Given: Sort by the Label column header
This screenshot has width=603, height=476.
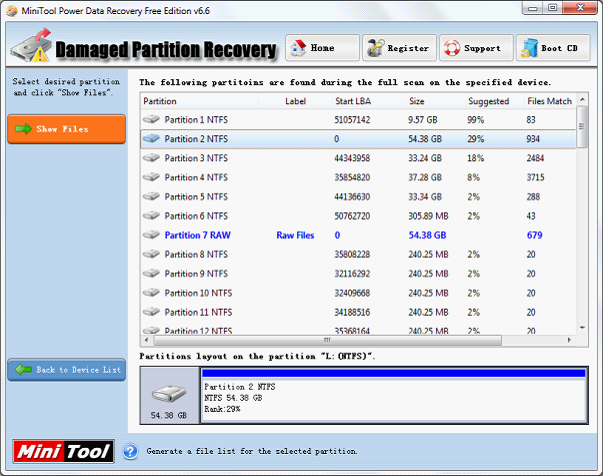Looking at the screenshot, I should (295, 101).
